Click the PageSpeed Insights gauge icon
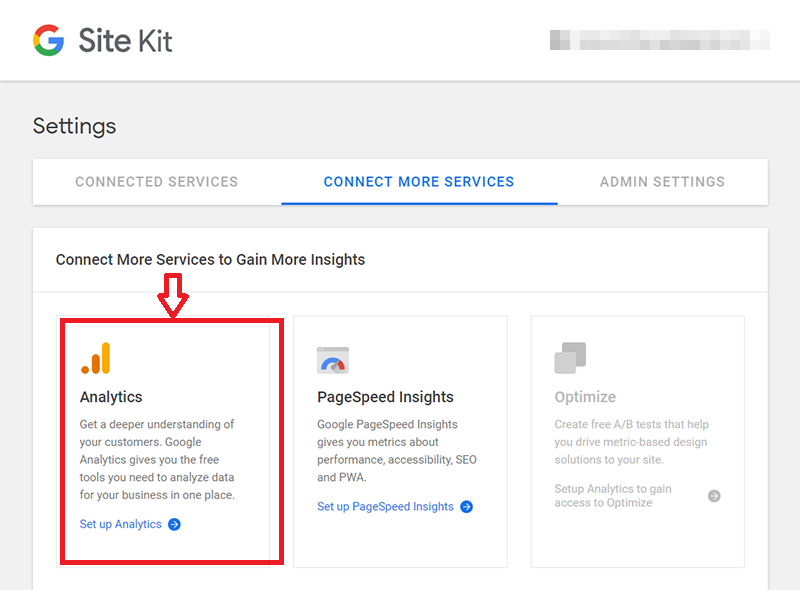This screenshot has width=800, height=590. pos(332,360)
